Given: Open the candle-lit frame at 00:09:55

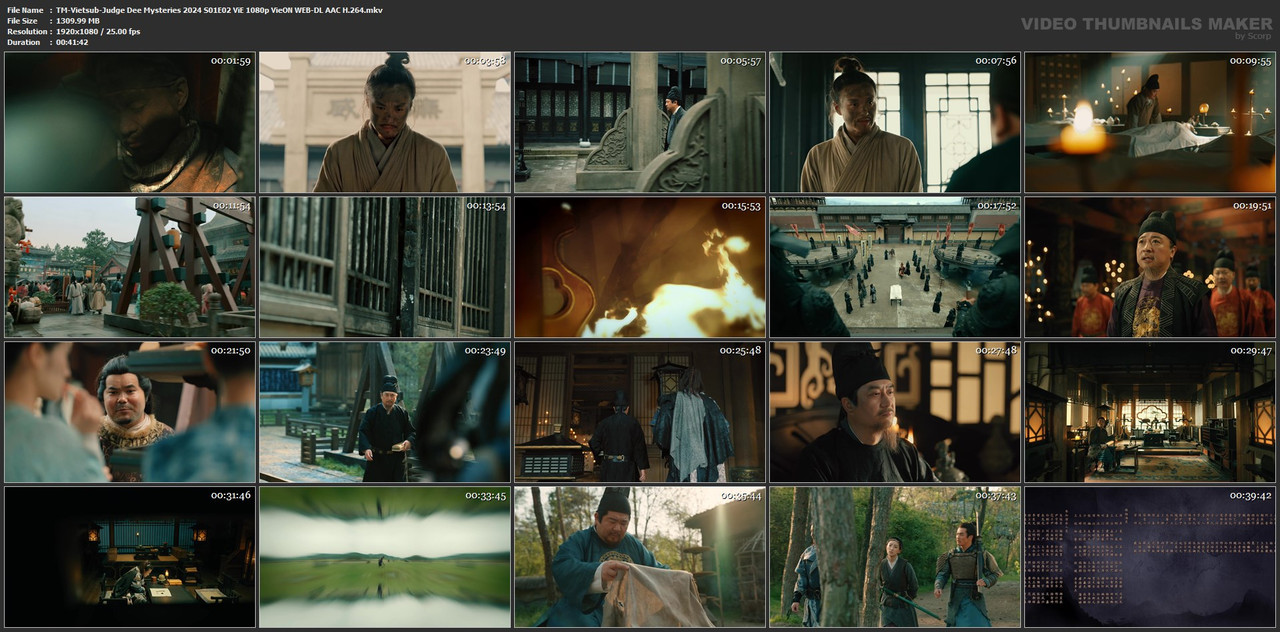Looking at the screenshot, I should pos(1150,123).
